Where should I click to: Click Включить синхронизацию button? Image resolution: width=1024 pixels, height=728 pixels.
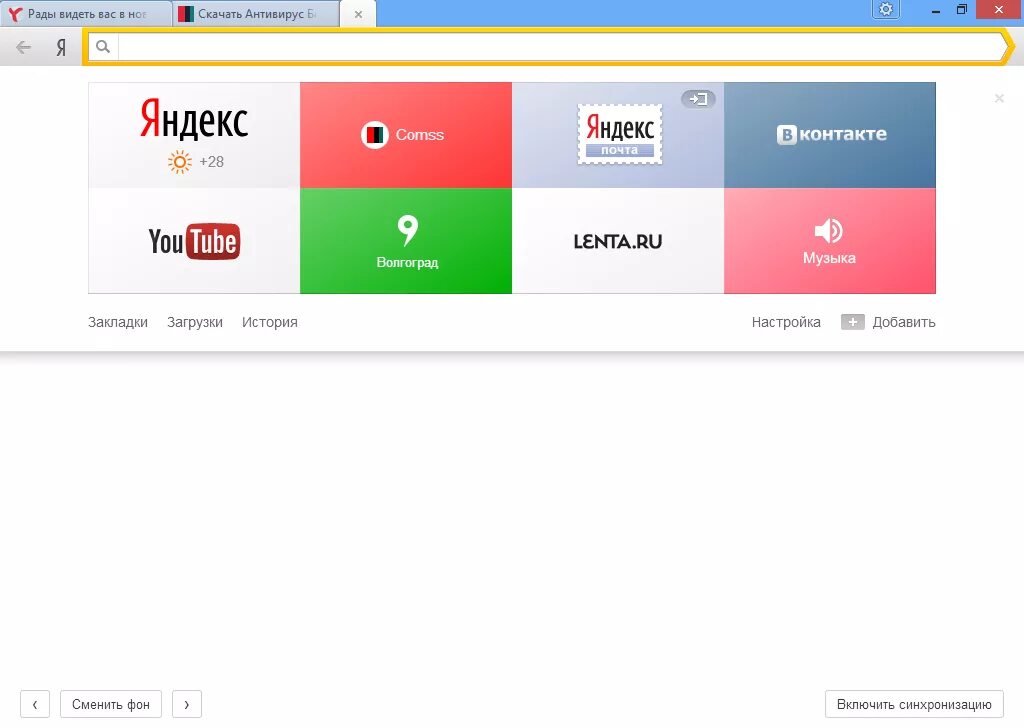click(914, 704)
